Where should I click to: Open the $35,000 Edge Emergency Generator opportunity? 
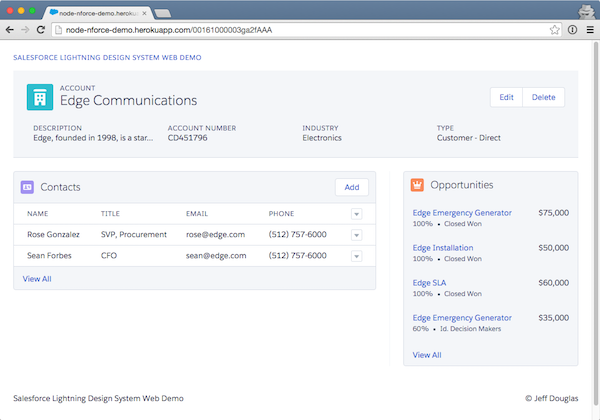coord(462,318)
